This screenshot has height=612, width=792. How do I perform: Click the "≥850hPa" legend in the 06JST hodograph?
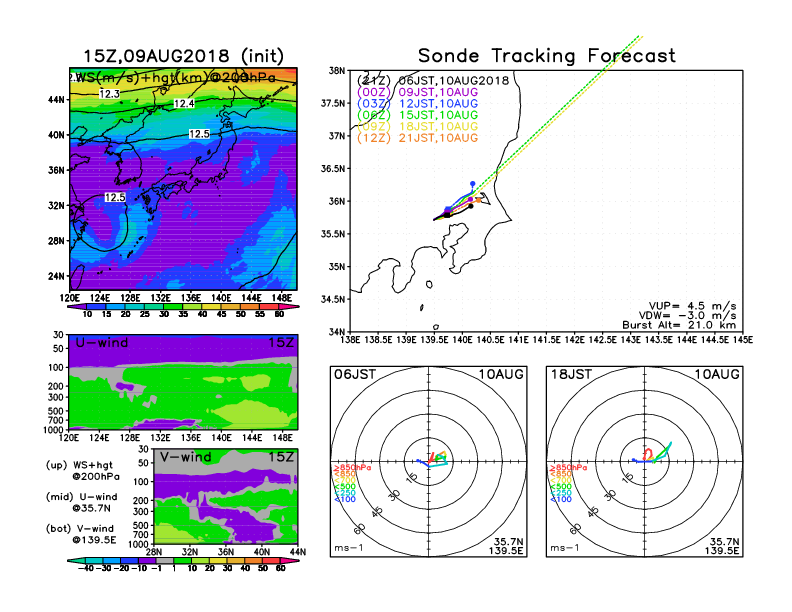(x=352, y=468)
